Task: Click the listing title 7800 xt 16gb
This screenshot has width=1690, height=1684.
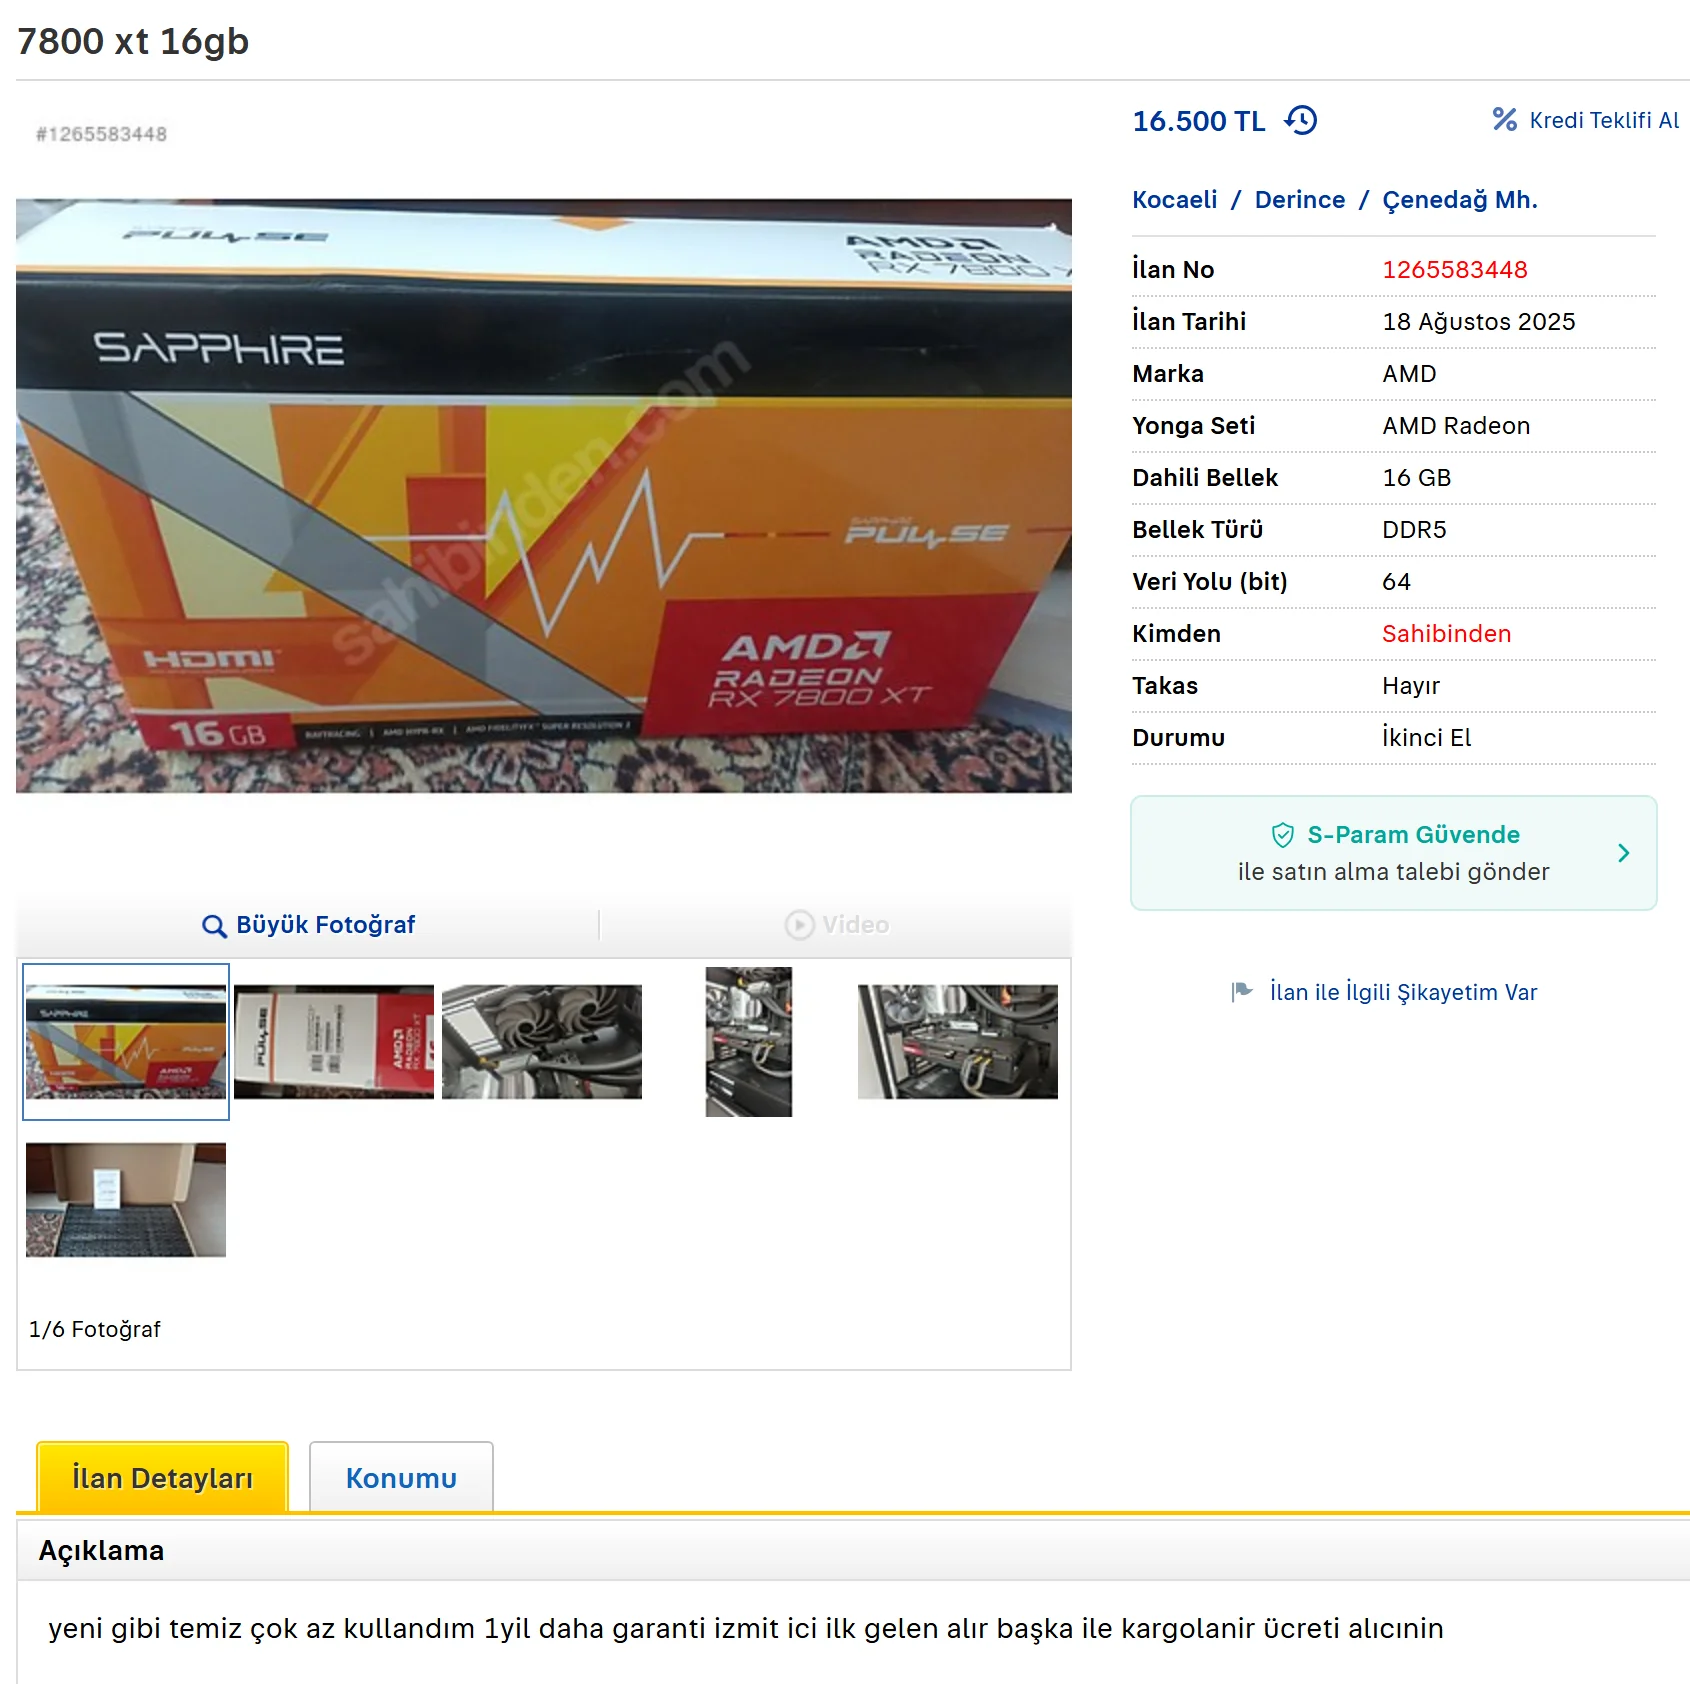Action: 133,41
